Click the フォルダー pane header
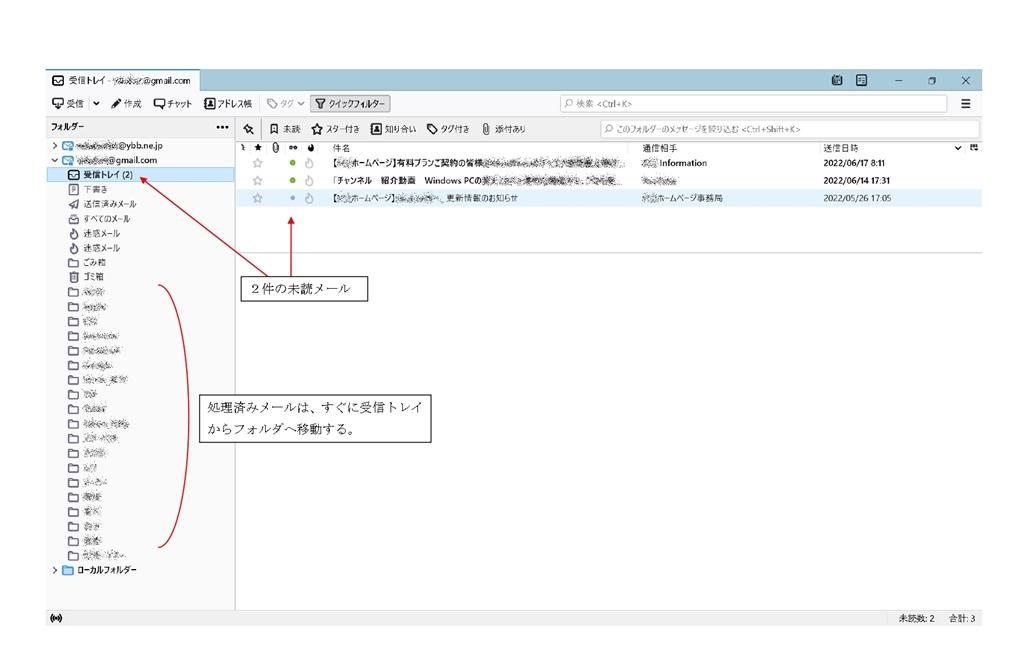The height and width of the screenshot is (646, 1024). pyautogui.click(x=68, y=127)
